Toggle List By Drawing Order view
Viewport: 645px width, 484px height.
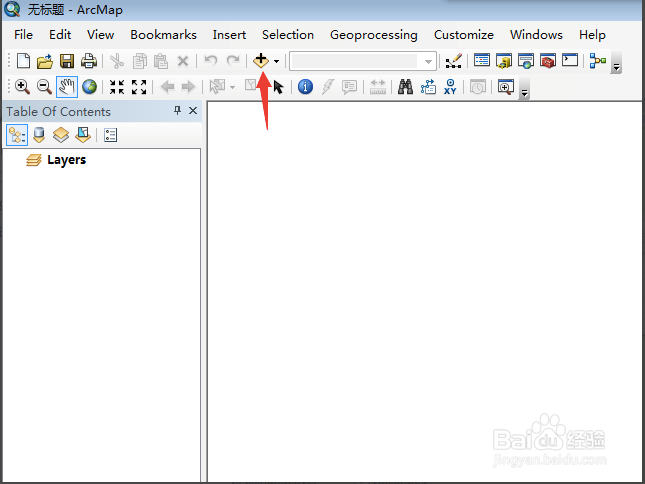pyautogui.click(x=17, y=135)
